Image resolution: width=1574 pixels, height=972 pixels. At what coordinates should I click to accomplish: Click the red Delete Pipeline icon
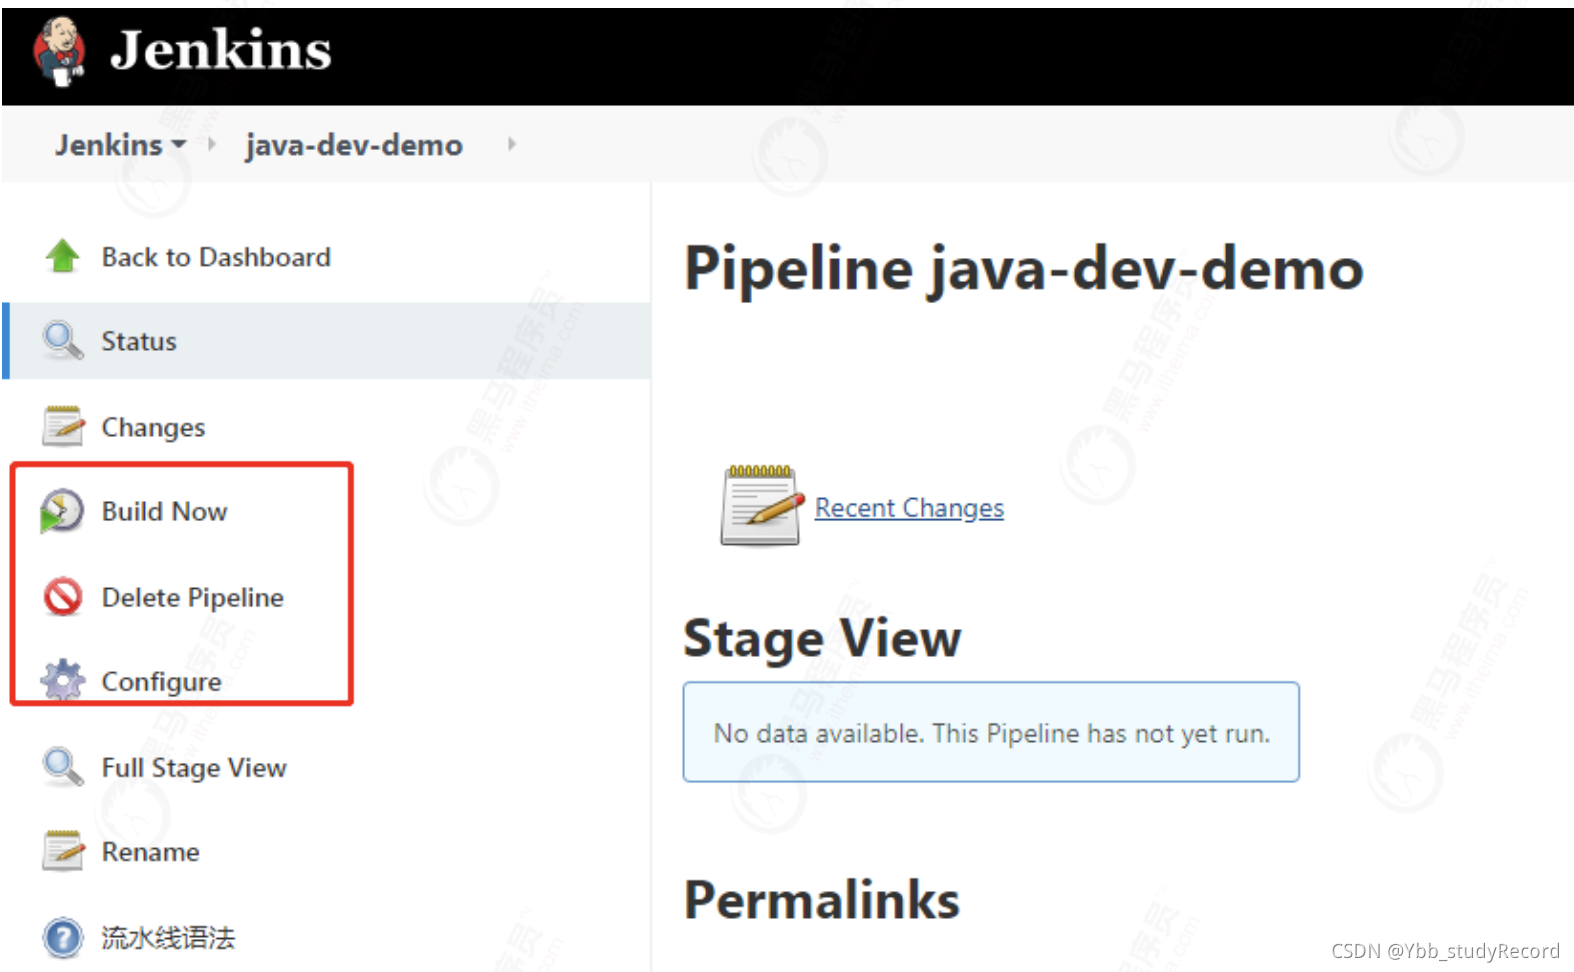pyautogui.click(x=63, y=597)
